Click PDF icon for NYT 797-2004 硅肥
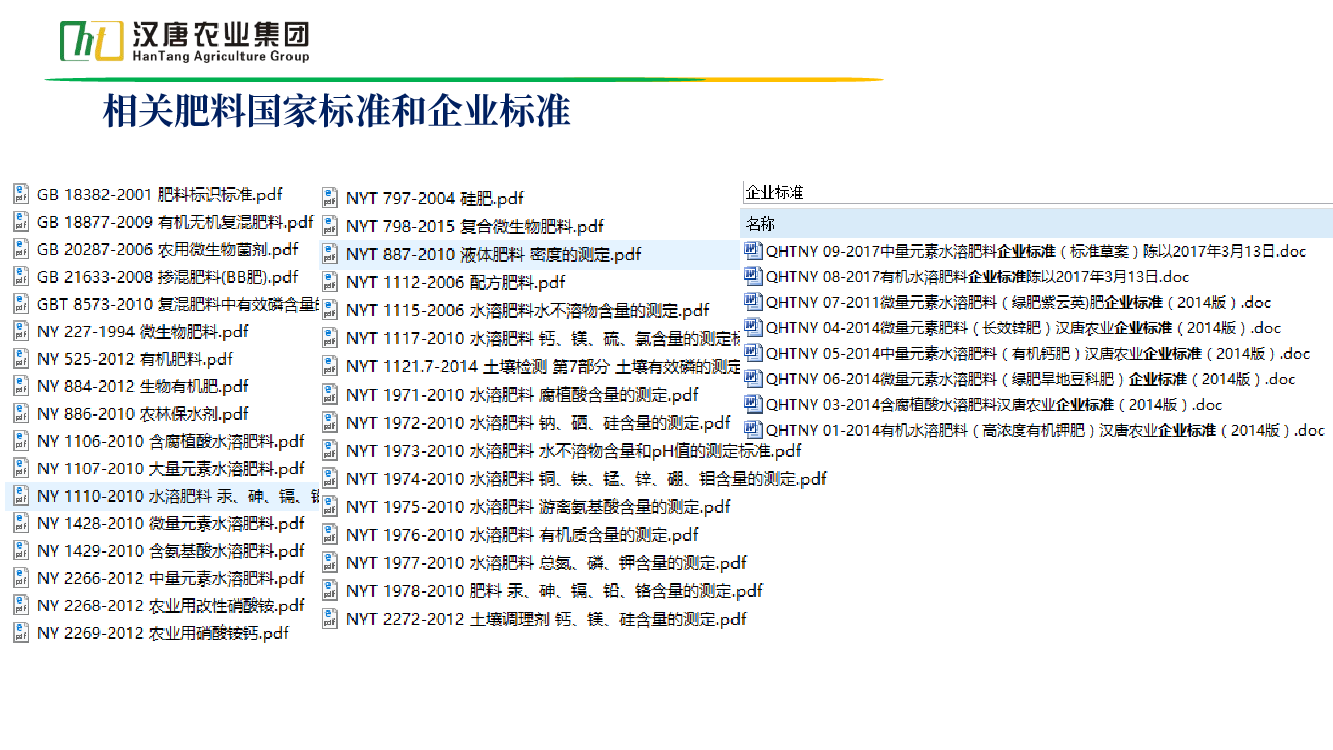The image size is (1333, 750). tap(330, 198)
